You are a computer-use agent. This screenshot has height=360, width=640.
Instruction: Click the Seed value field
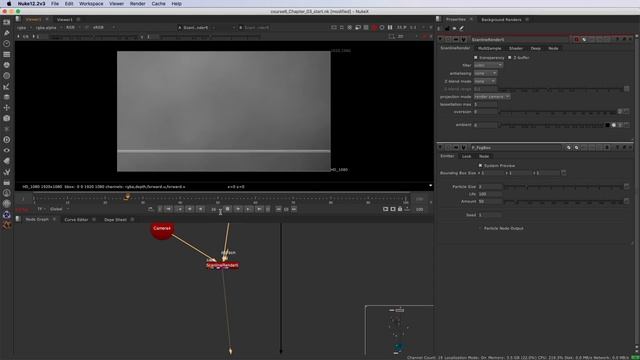pos(490,215)
